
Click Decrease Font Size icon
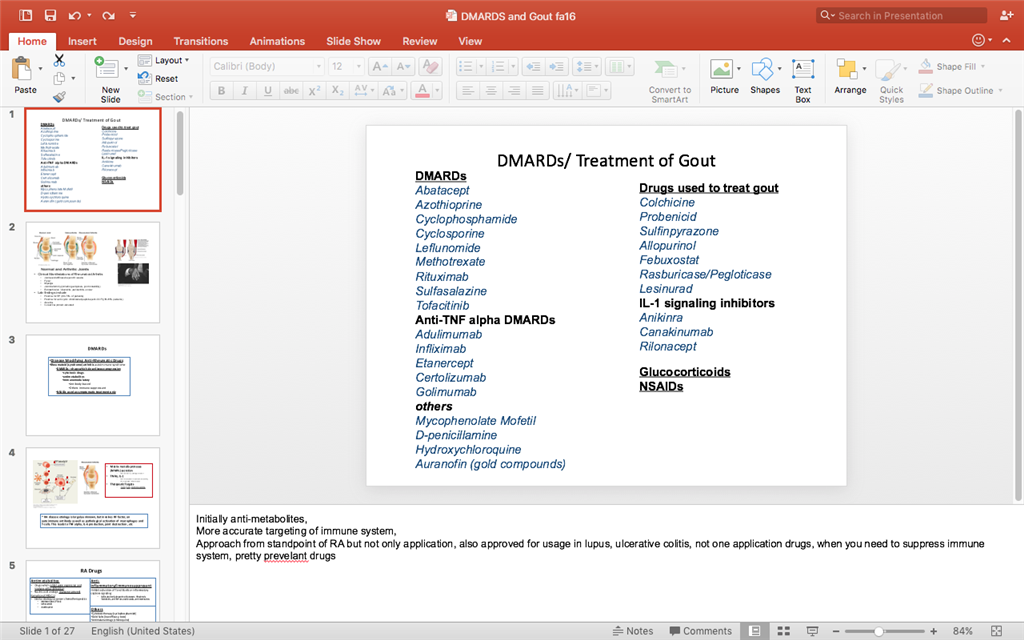point(403,67)
